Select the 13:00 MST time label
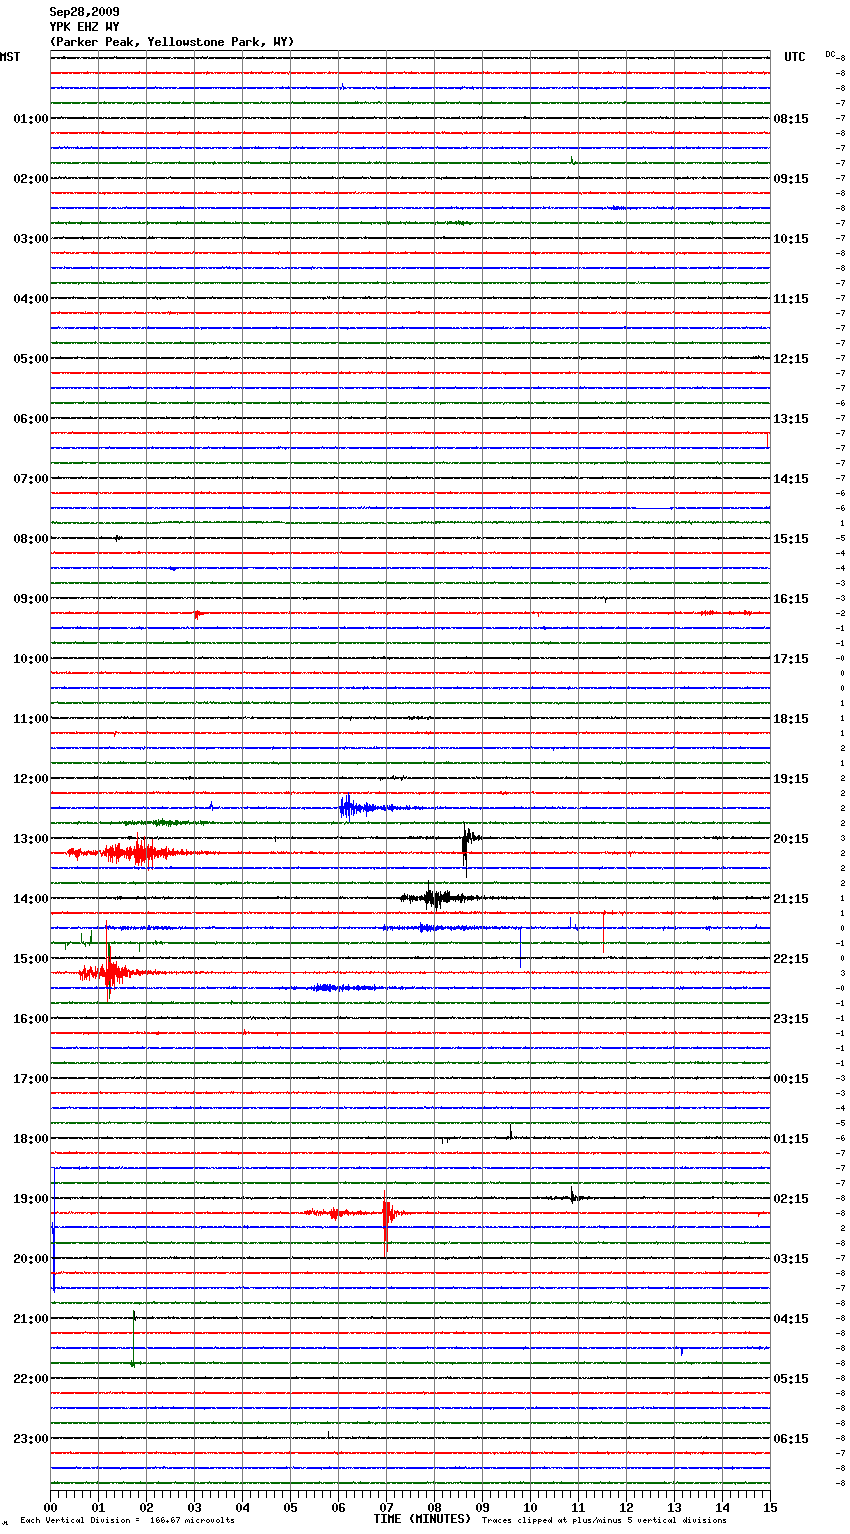The height and width of the screenshot is (1534, 850). click(31, 839)
